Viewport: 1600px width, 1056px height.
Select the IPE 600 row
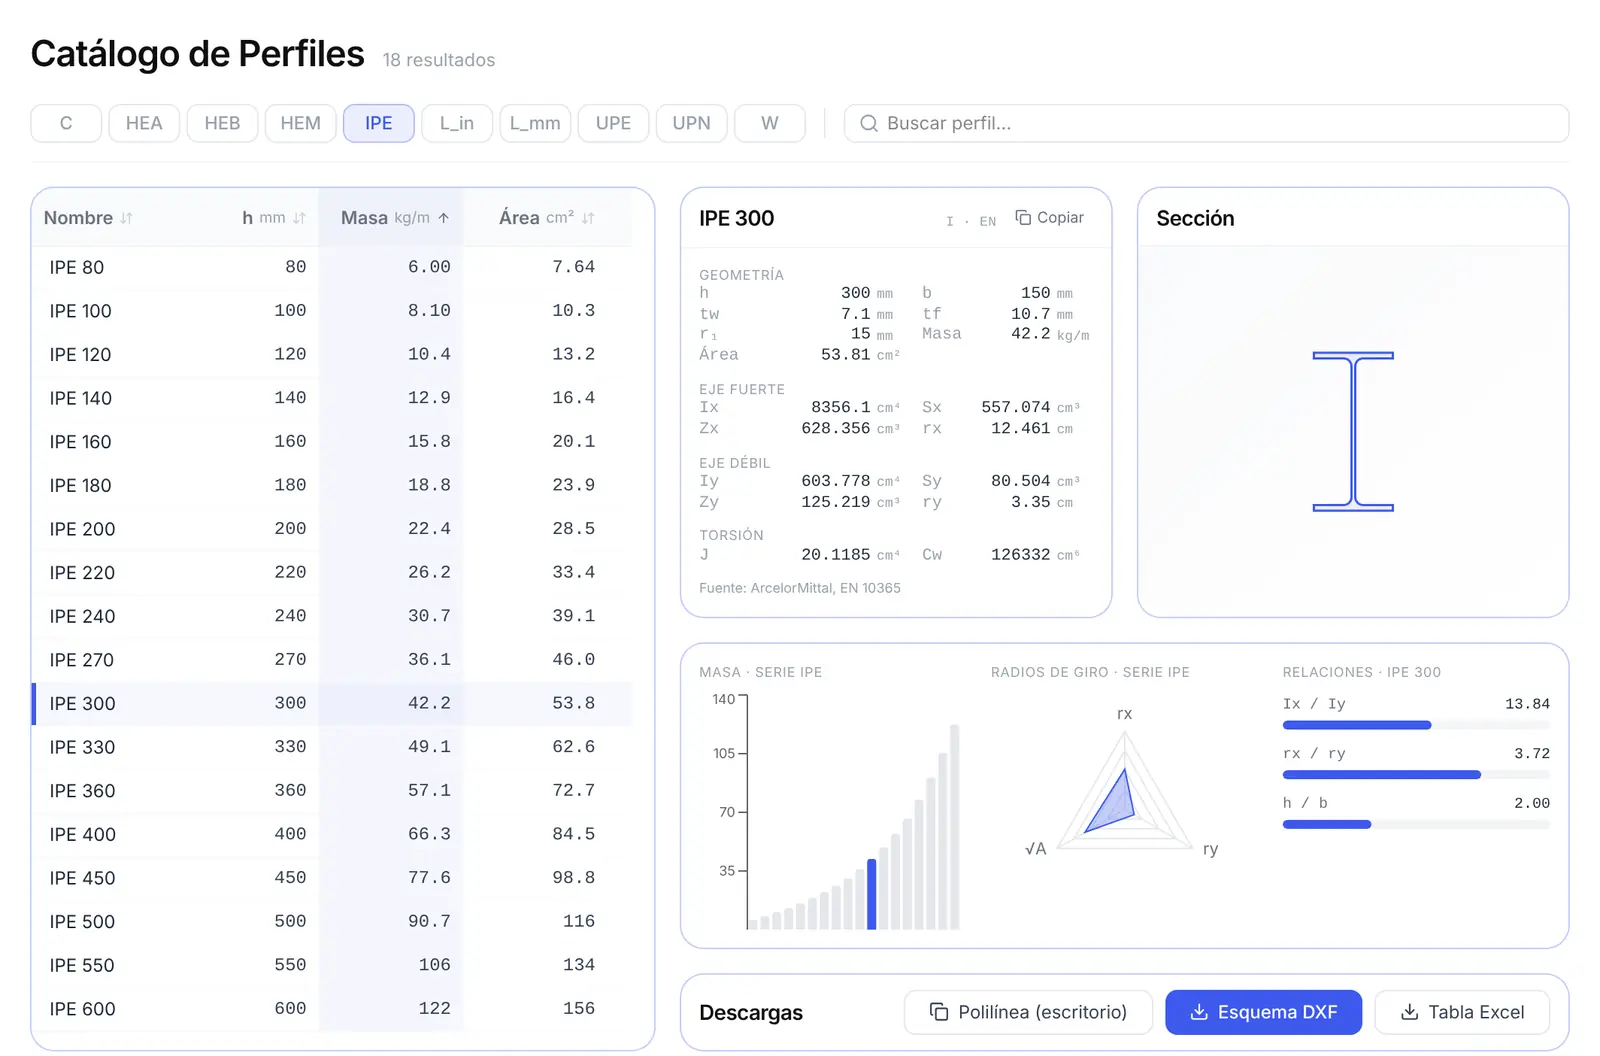pyautogui.click(x=332, y=1009)
